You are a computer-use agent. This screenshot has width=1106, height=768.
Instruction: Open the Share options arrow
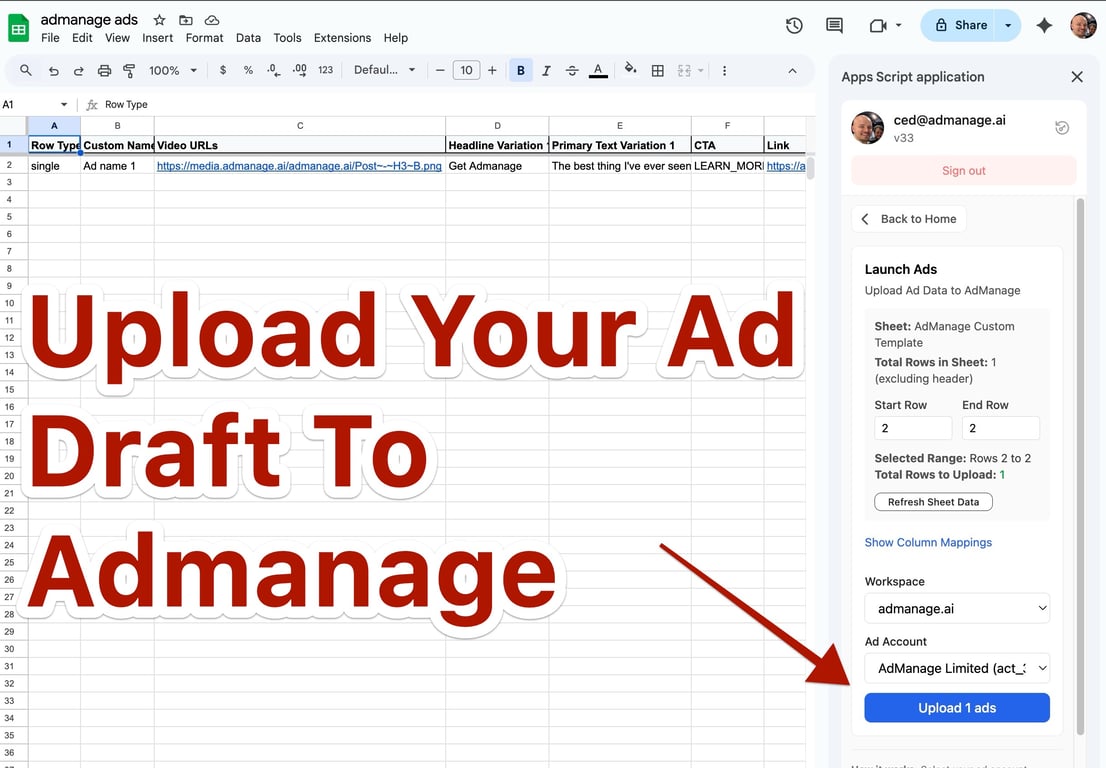pyautogui.click(x=1008, y=25)
